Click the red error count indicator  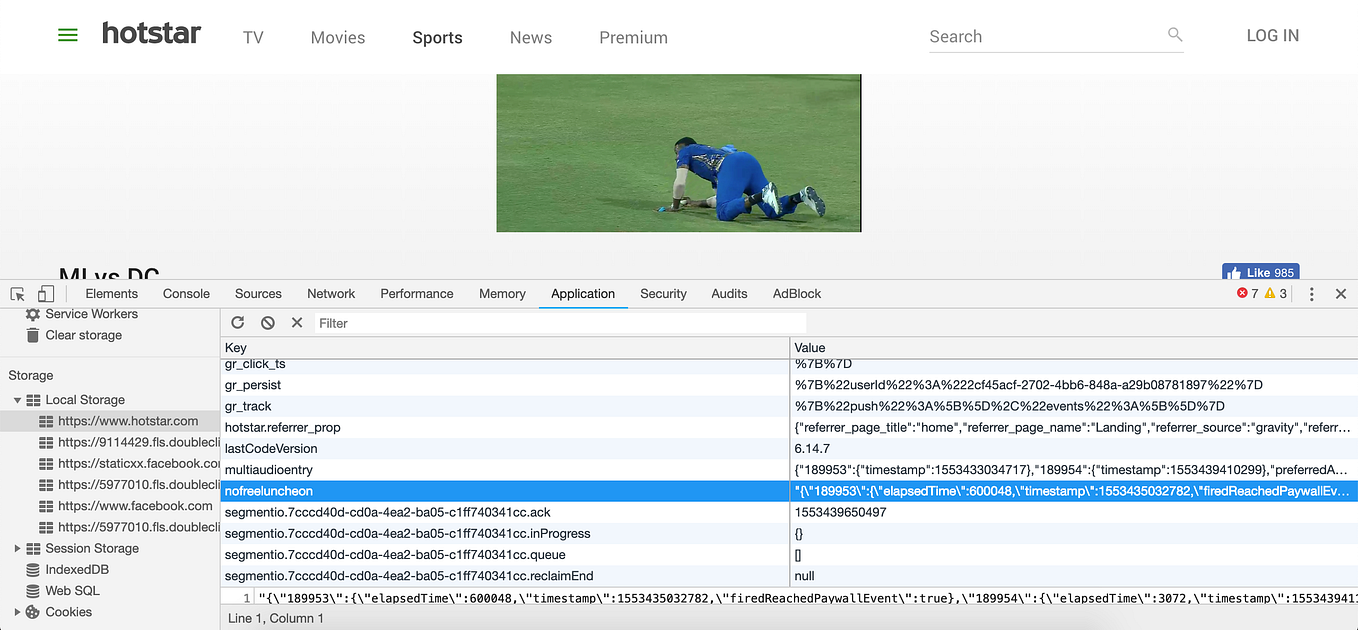[x=1248, y=294]
